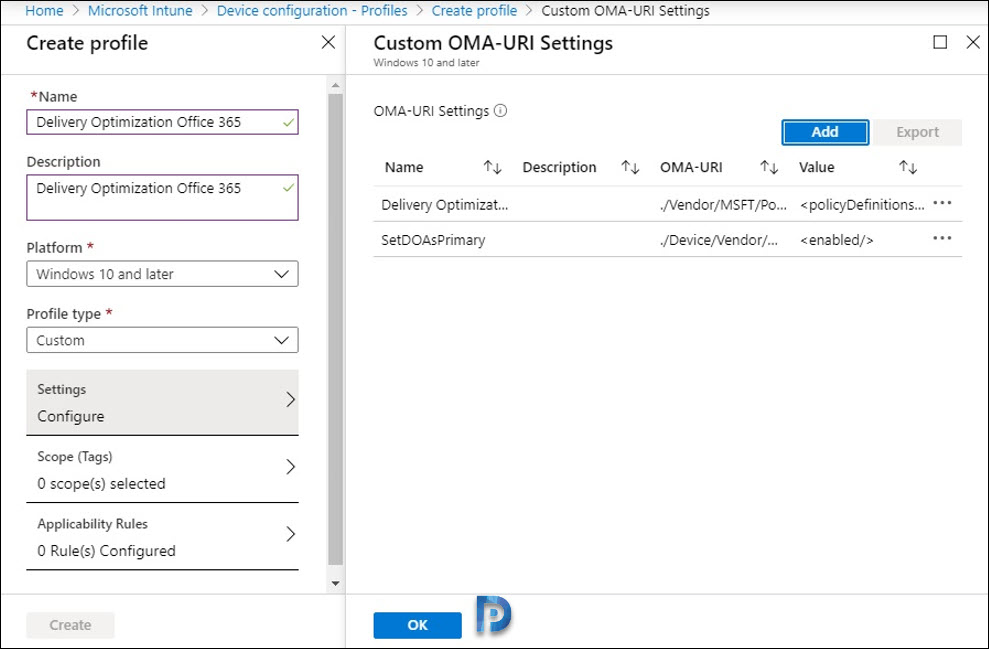Close the Create profile blade
Image resolution: width=989 pixels, height=649 pixels.
click(x=328, y=42)
